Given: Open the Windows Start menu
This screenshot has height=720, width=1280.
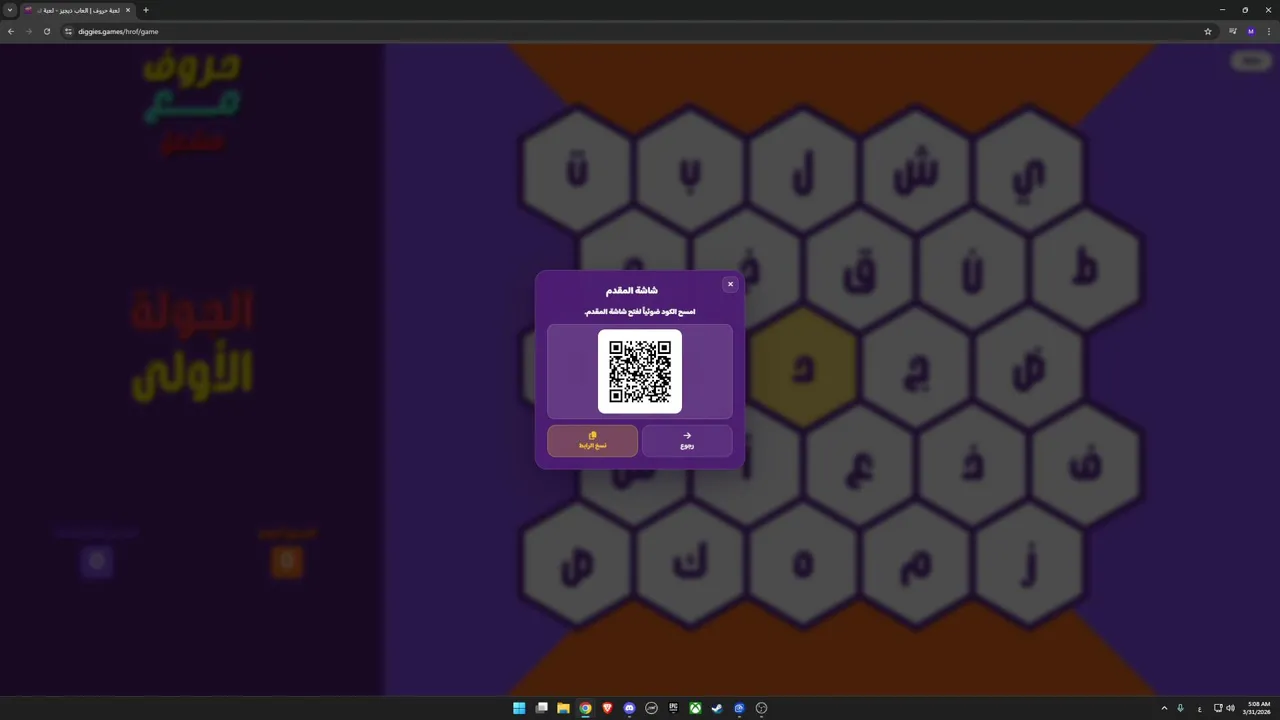Looking at the screenshot, I should tap(519, 708).
